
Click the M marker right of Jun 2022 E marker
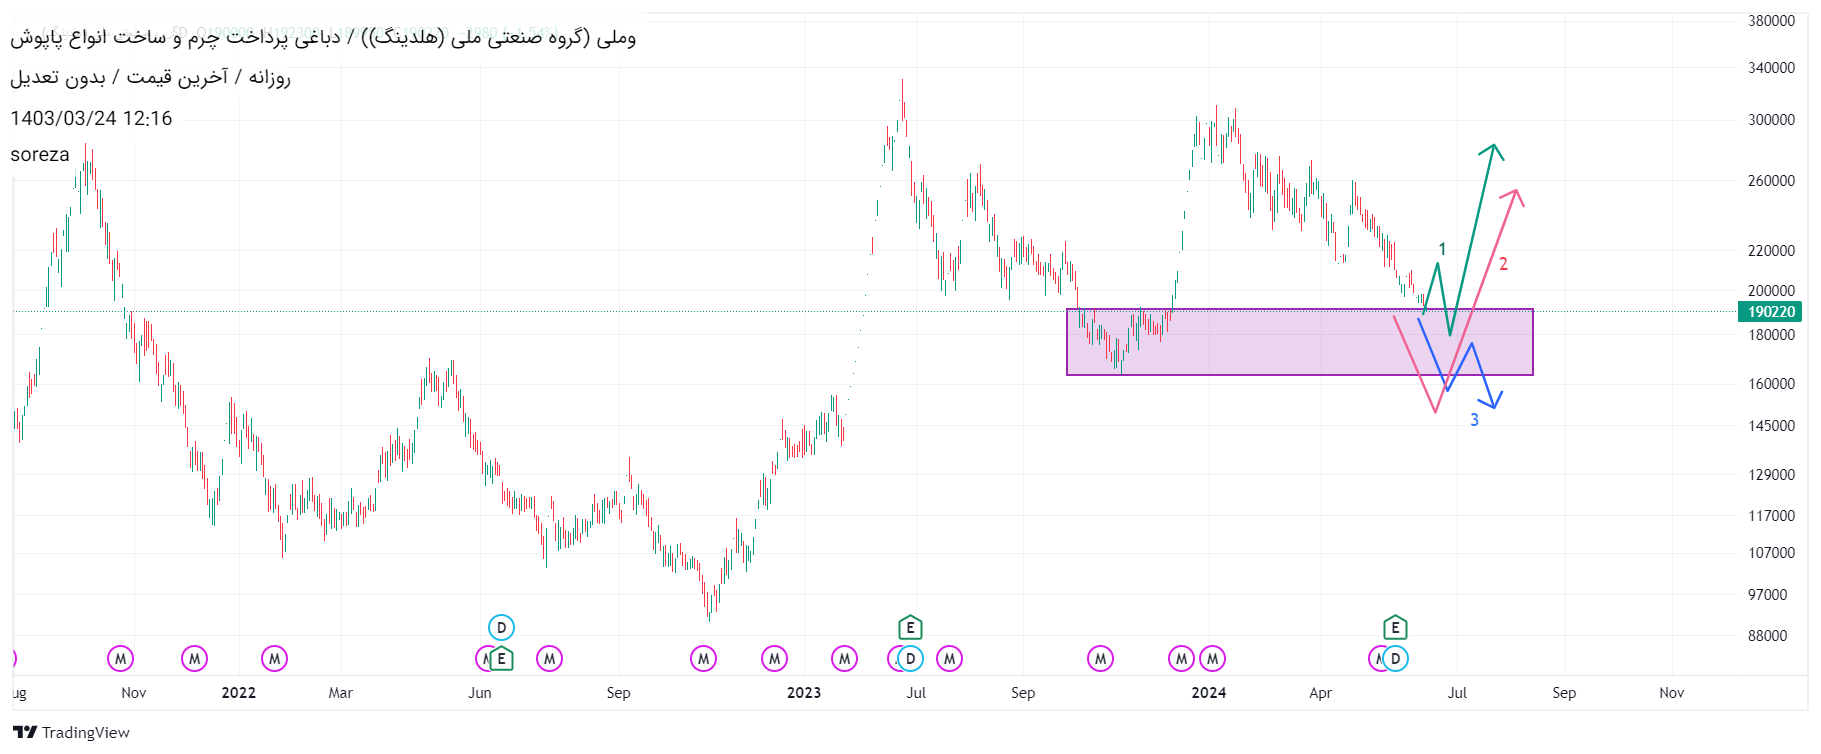click(x=549, y=658)
